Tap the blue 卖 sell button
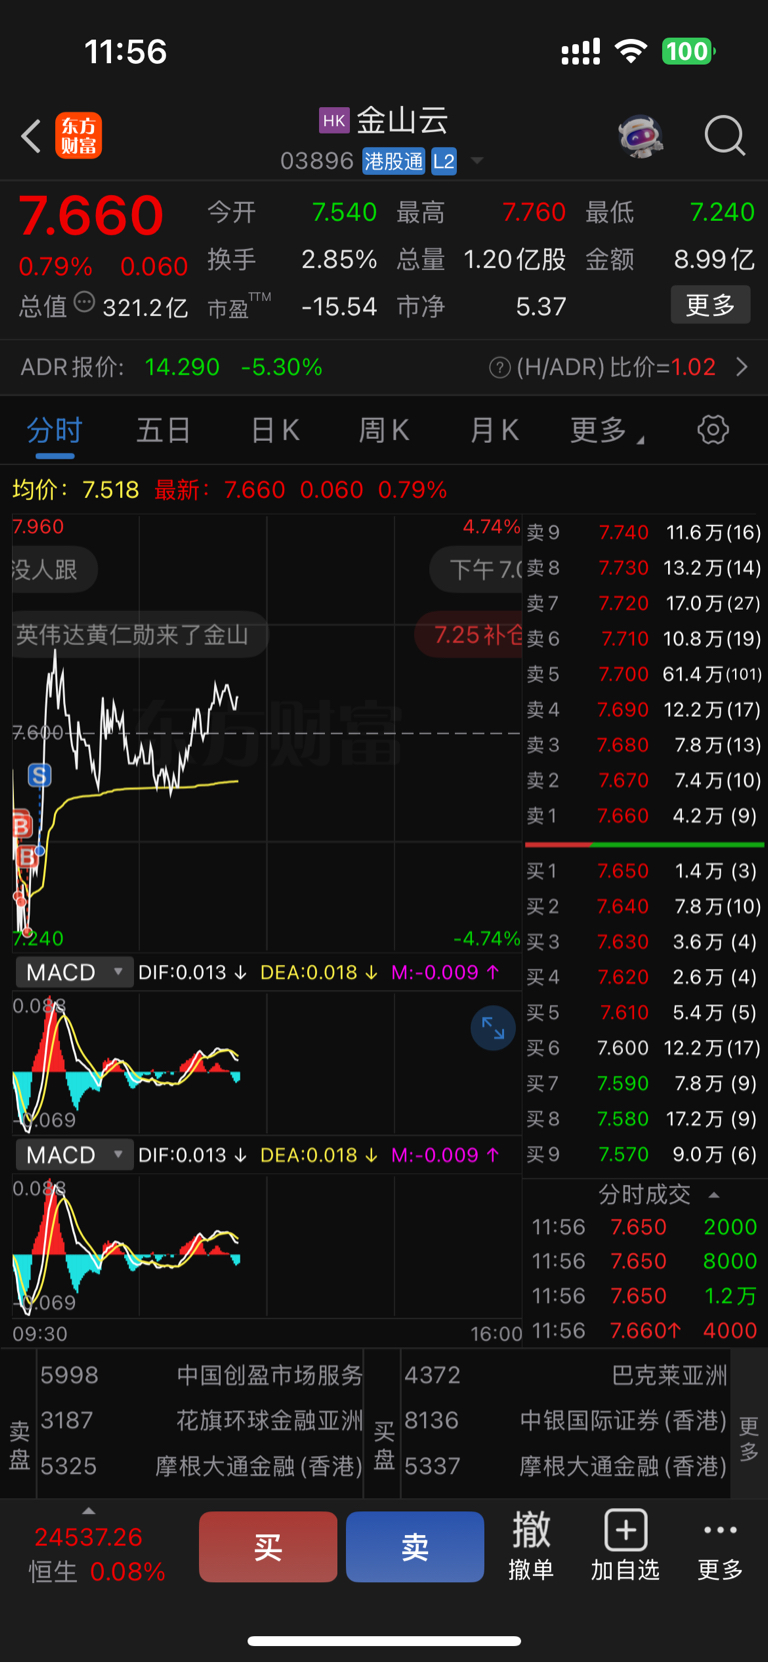This screenshot has width=768, height=1663. click(x=415, y=1547)
